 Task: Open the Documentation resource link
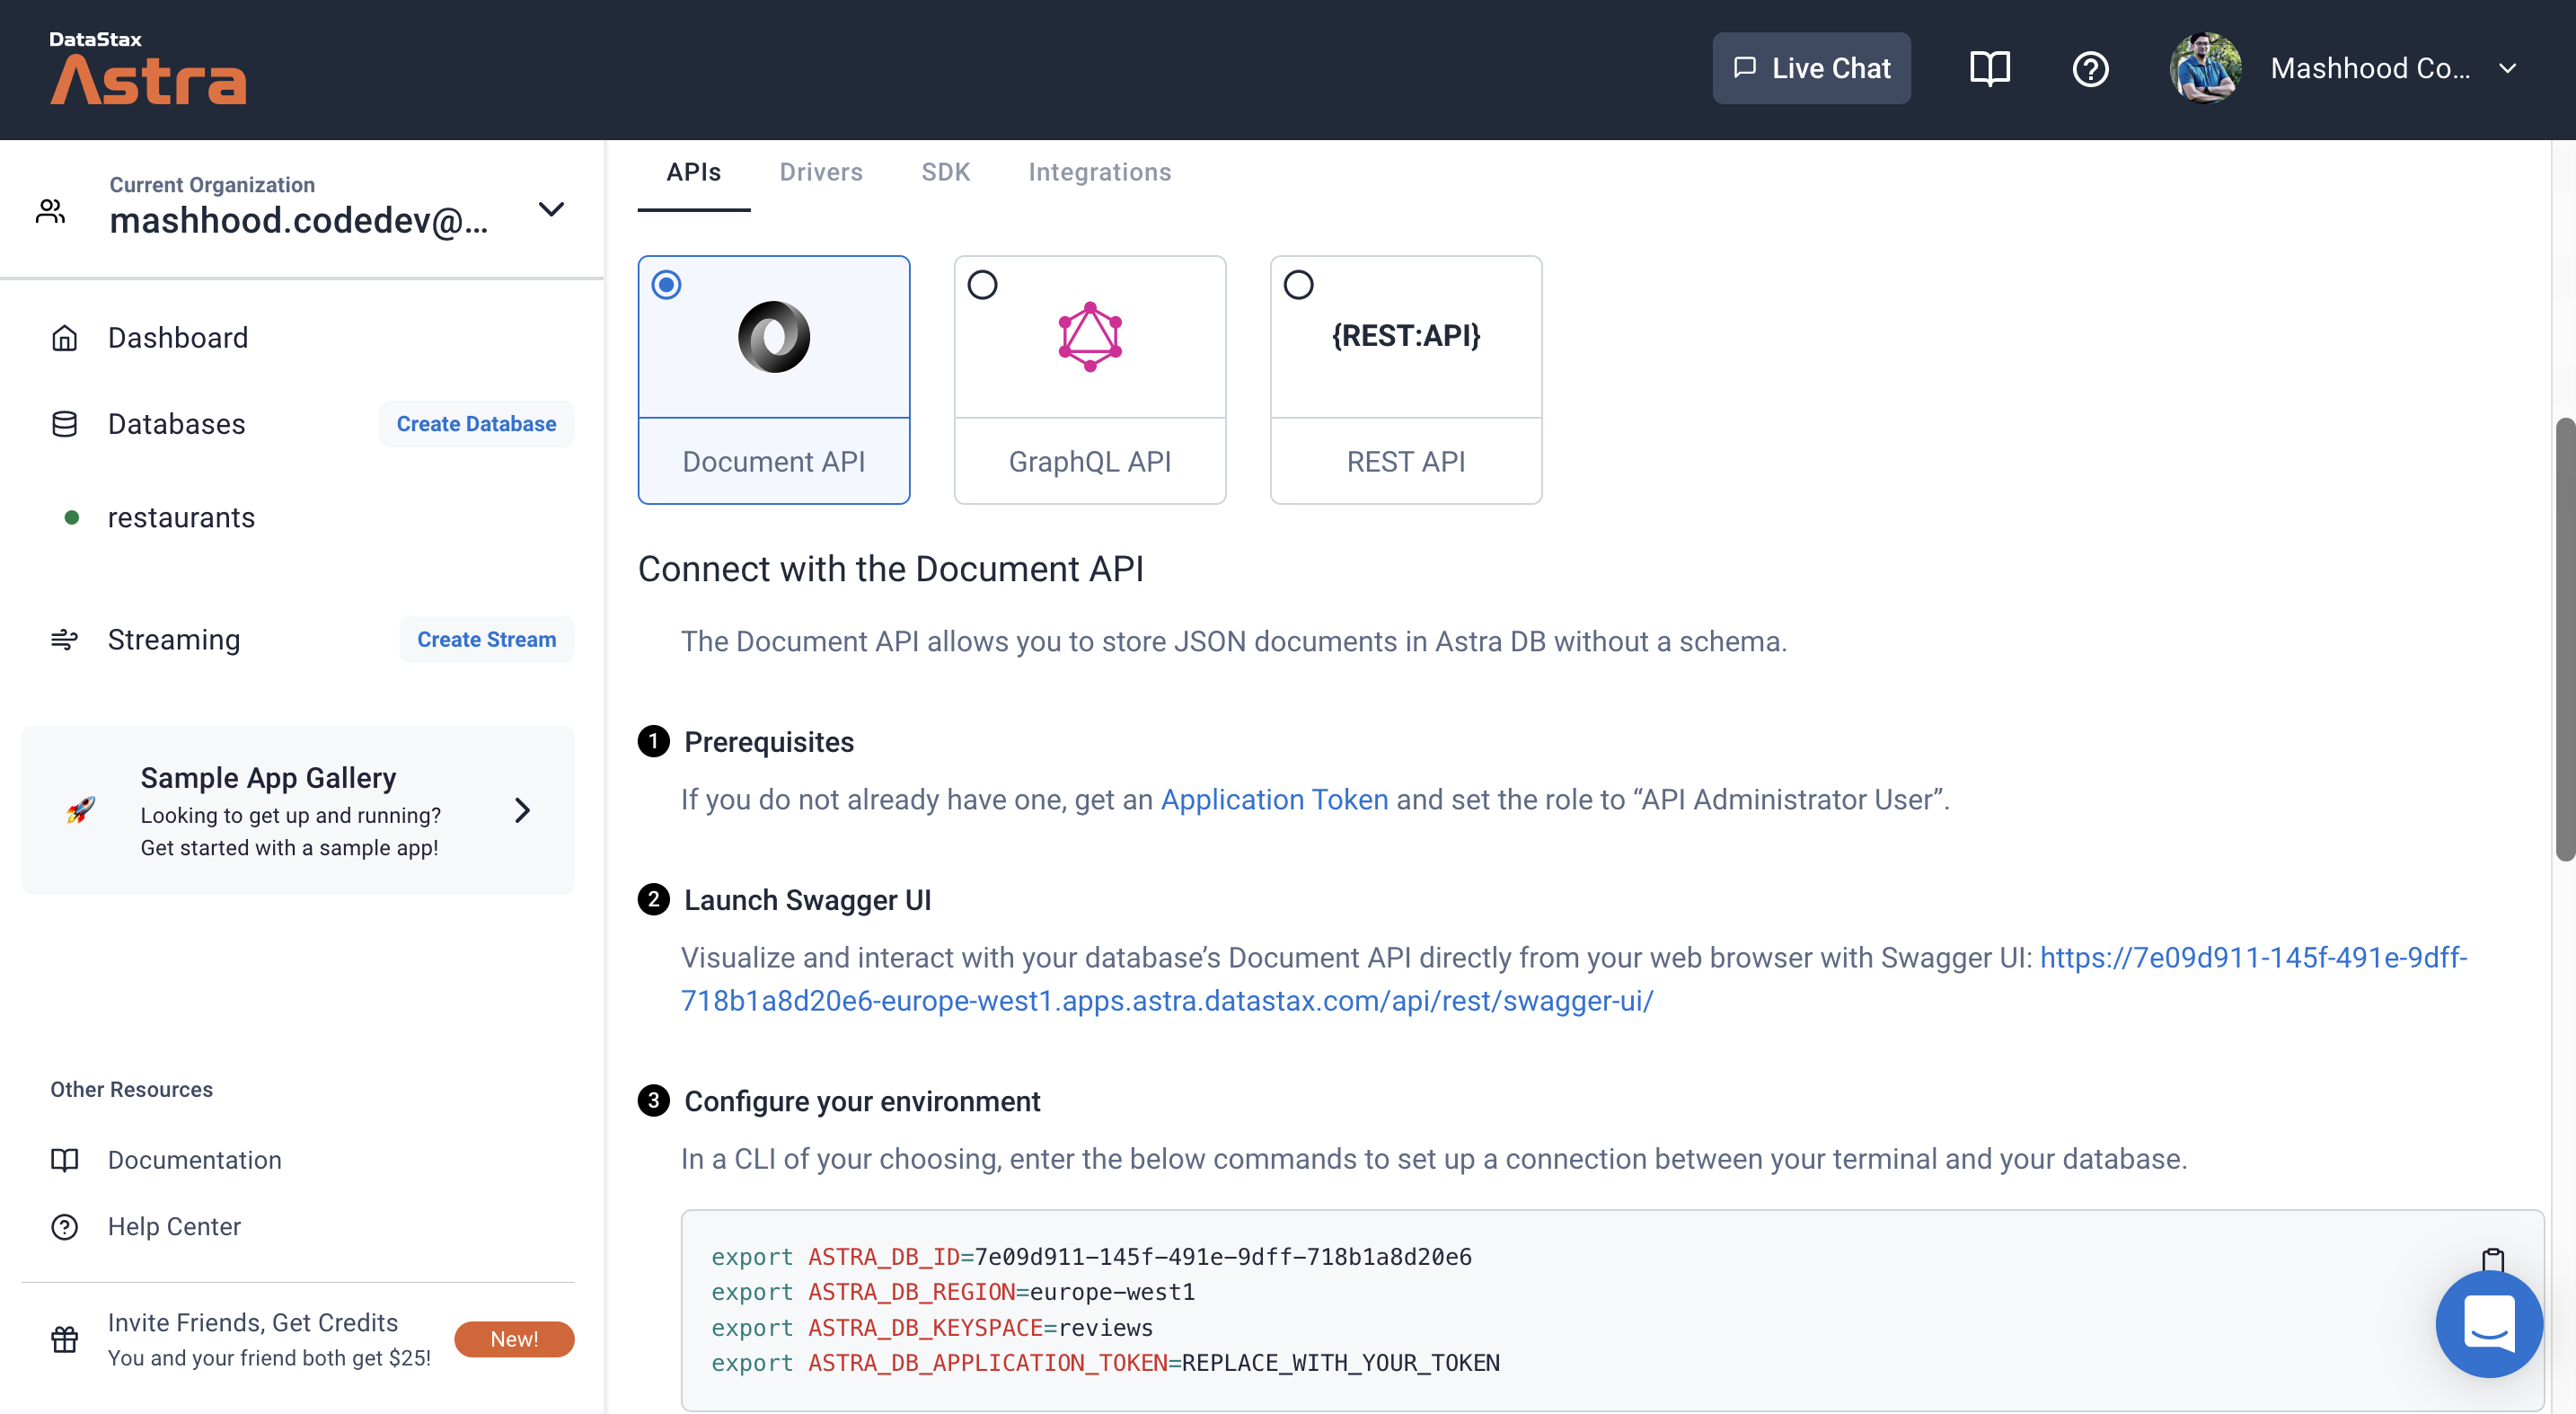[x=195, y=1159]
